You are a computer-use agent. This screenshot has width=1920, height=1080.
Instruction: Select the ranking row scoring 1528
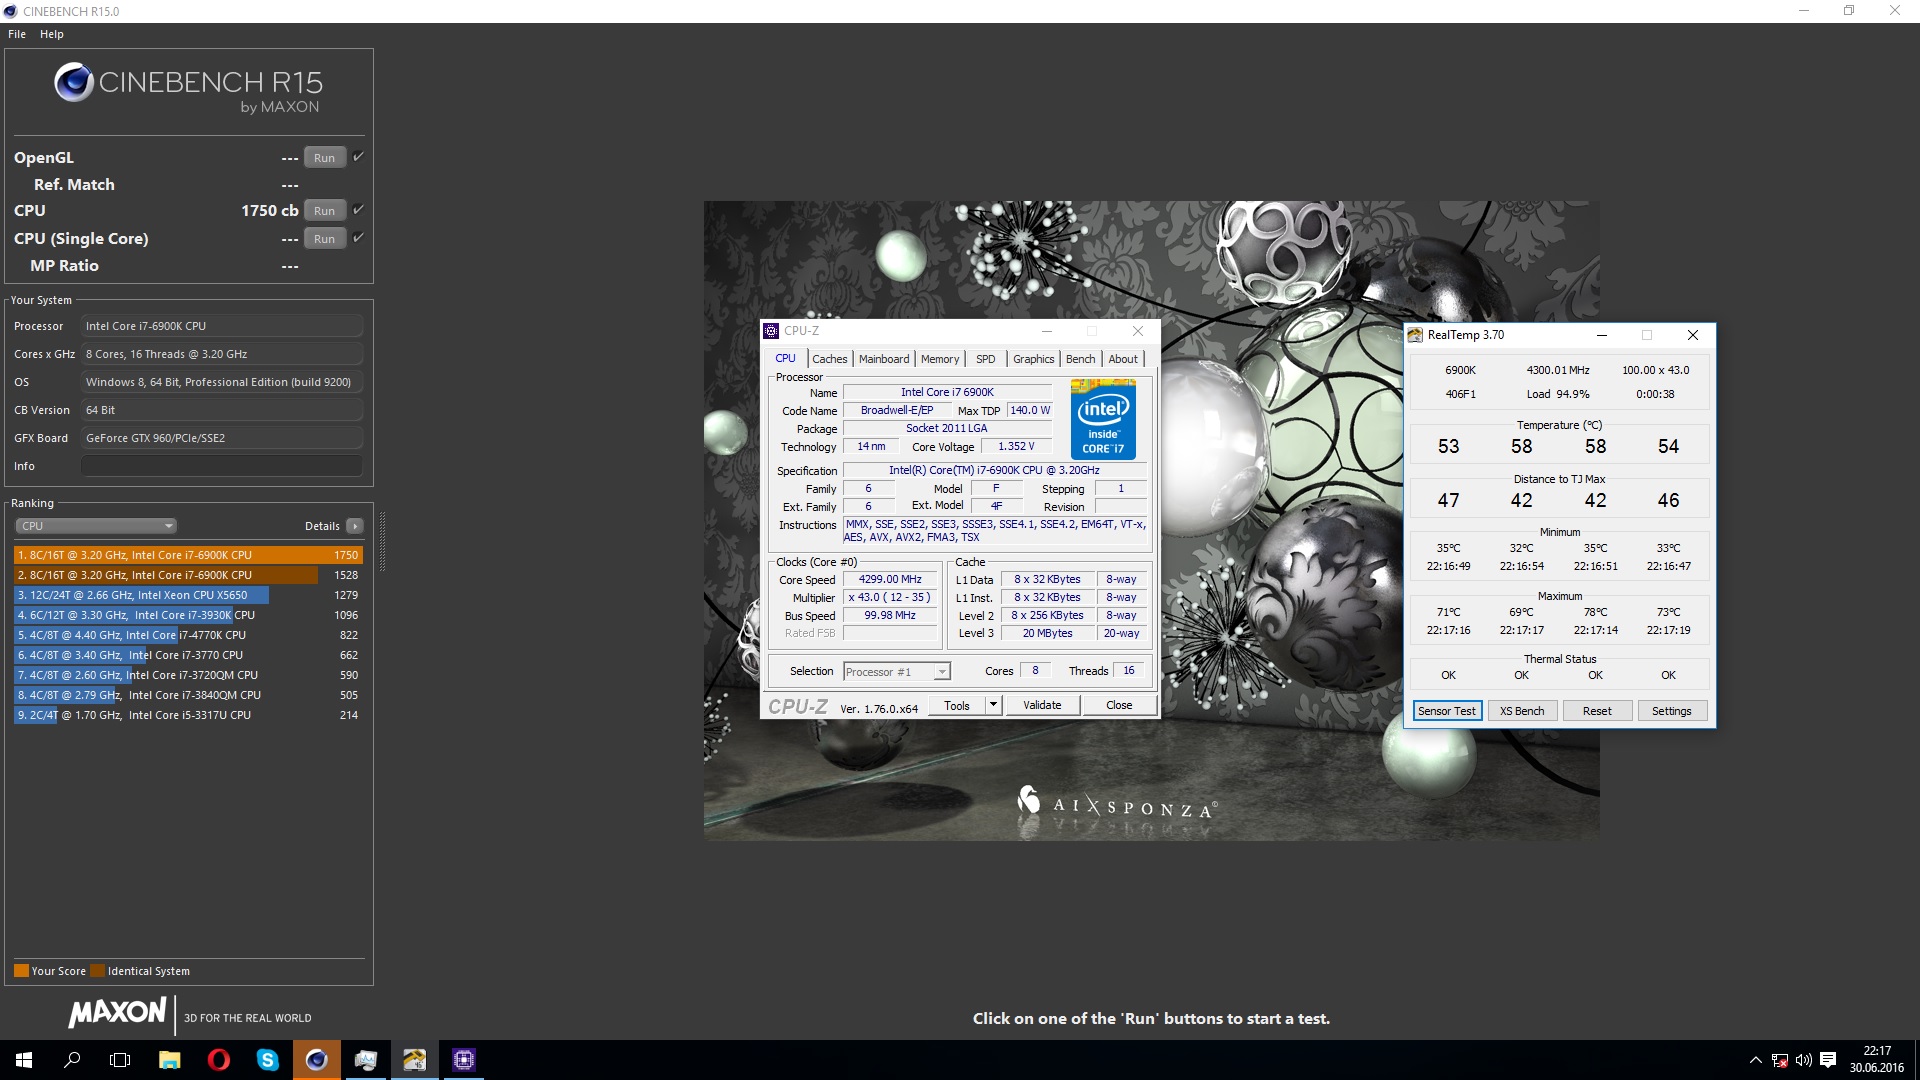pyautogui.click(x=188, y=575)
